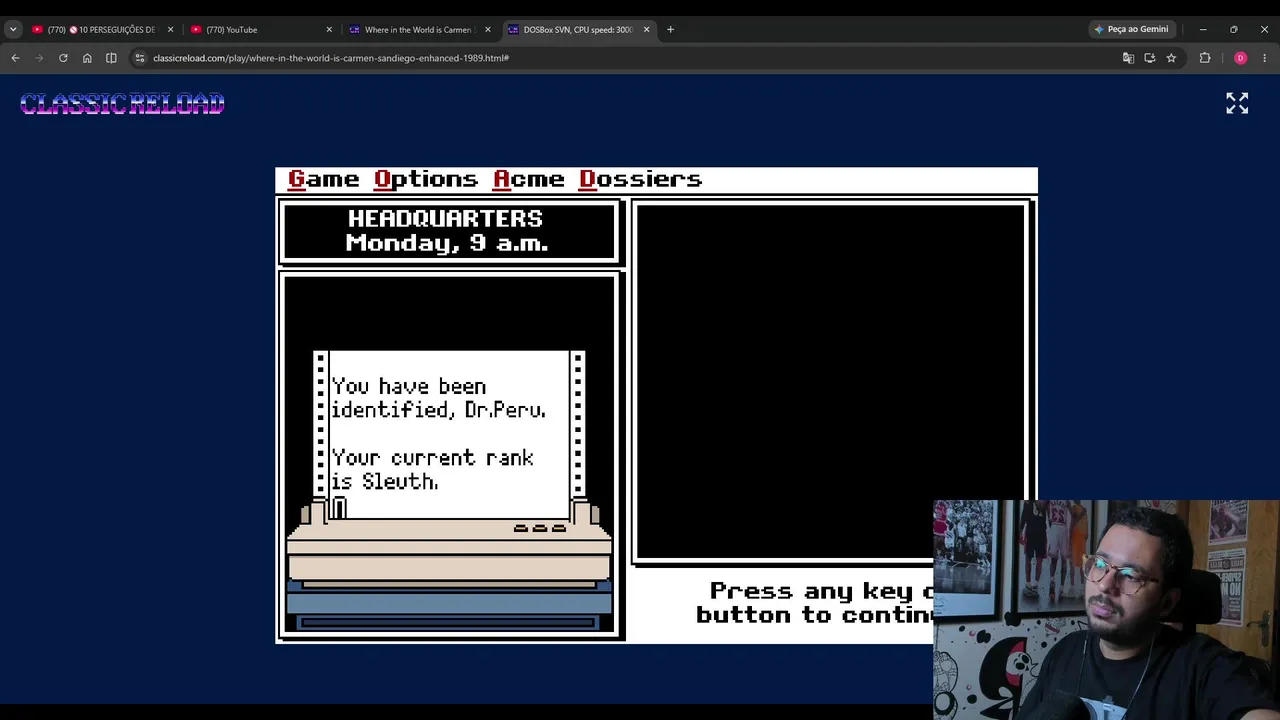
Task: Click the black right game panel
Action: [x=831, y=382]
